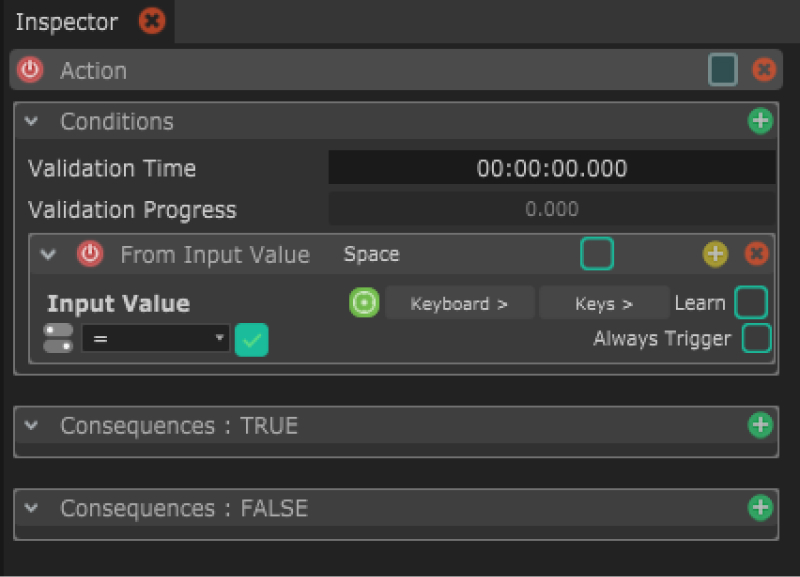
Task: Toggle the switch icon under Input Value
Action: coord(58,338)
